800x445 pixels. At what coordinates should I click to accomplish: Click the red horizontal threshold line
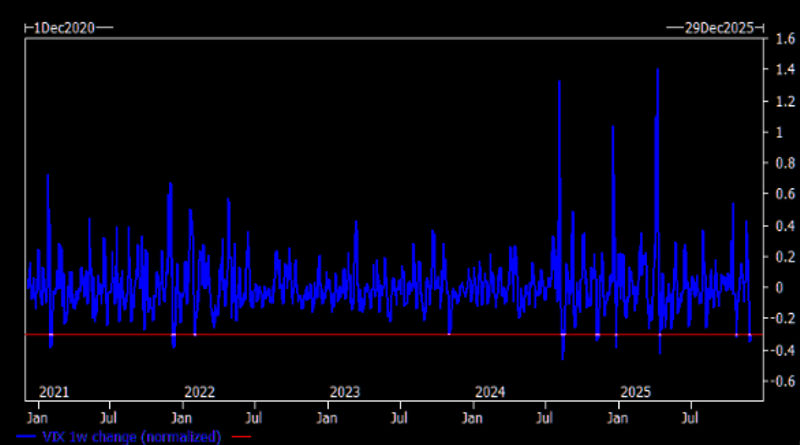click(x=400, y=334)
